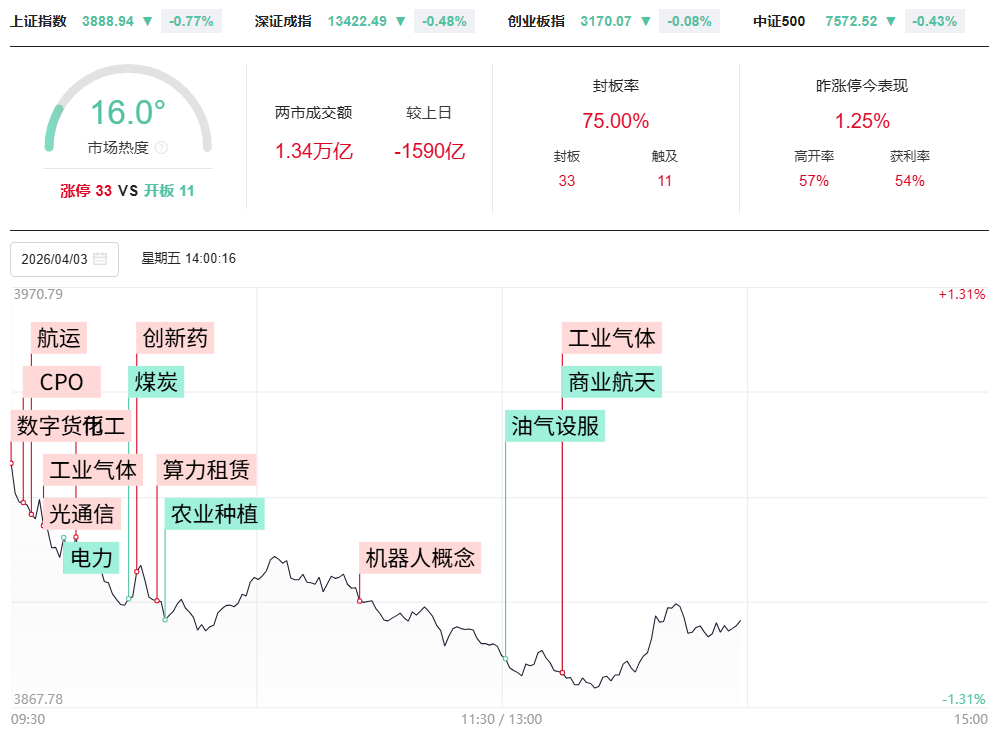Click the calendar icon in the date field

(100, 259)
